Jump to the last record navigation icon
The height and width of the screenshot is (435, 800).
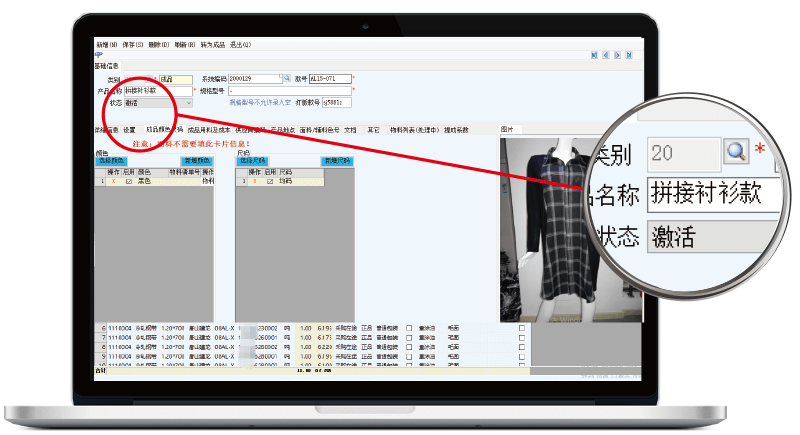[x=629, y=55]
